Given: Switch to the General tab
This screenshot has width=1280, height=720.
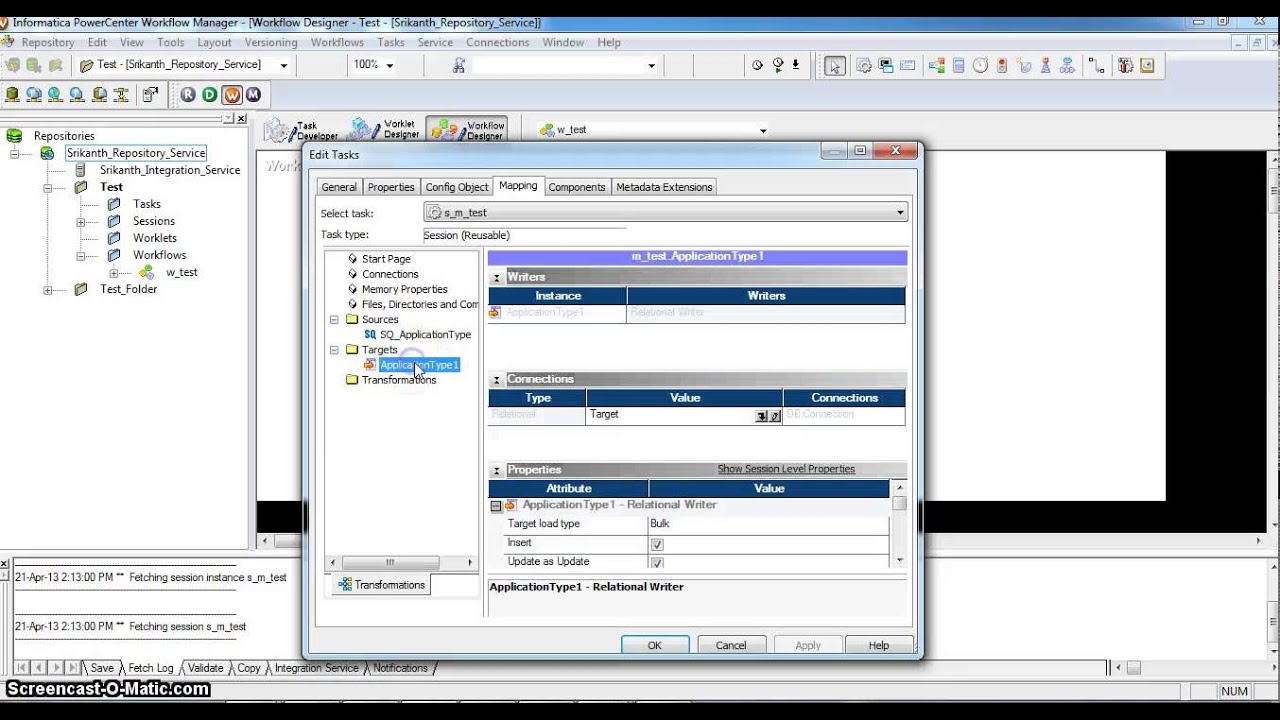Looking at the screenshot, I should coord(339,187).
